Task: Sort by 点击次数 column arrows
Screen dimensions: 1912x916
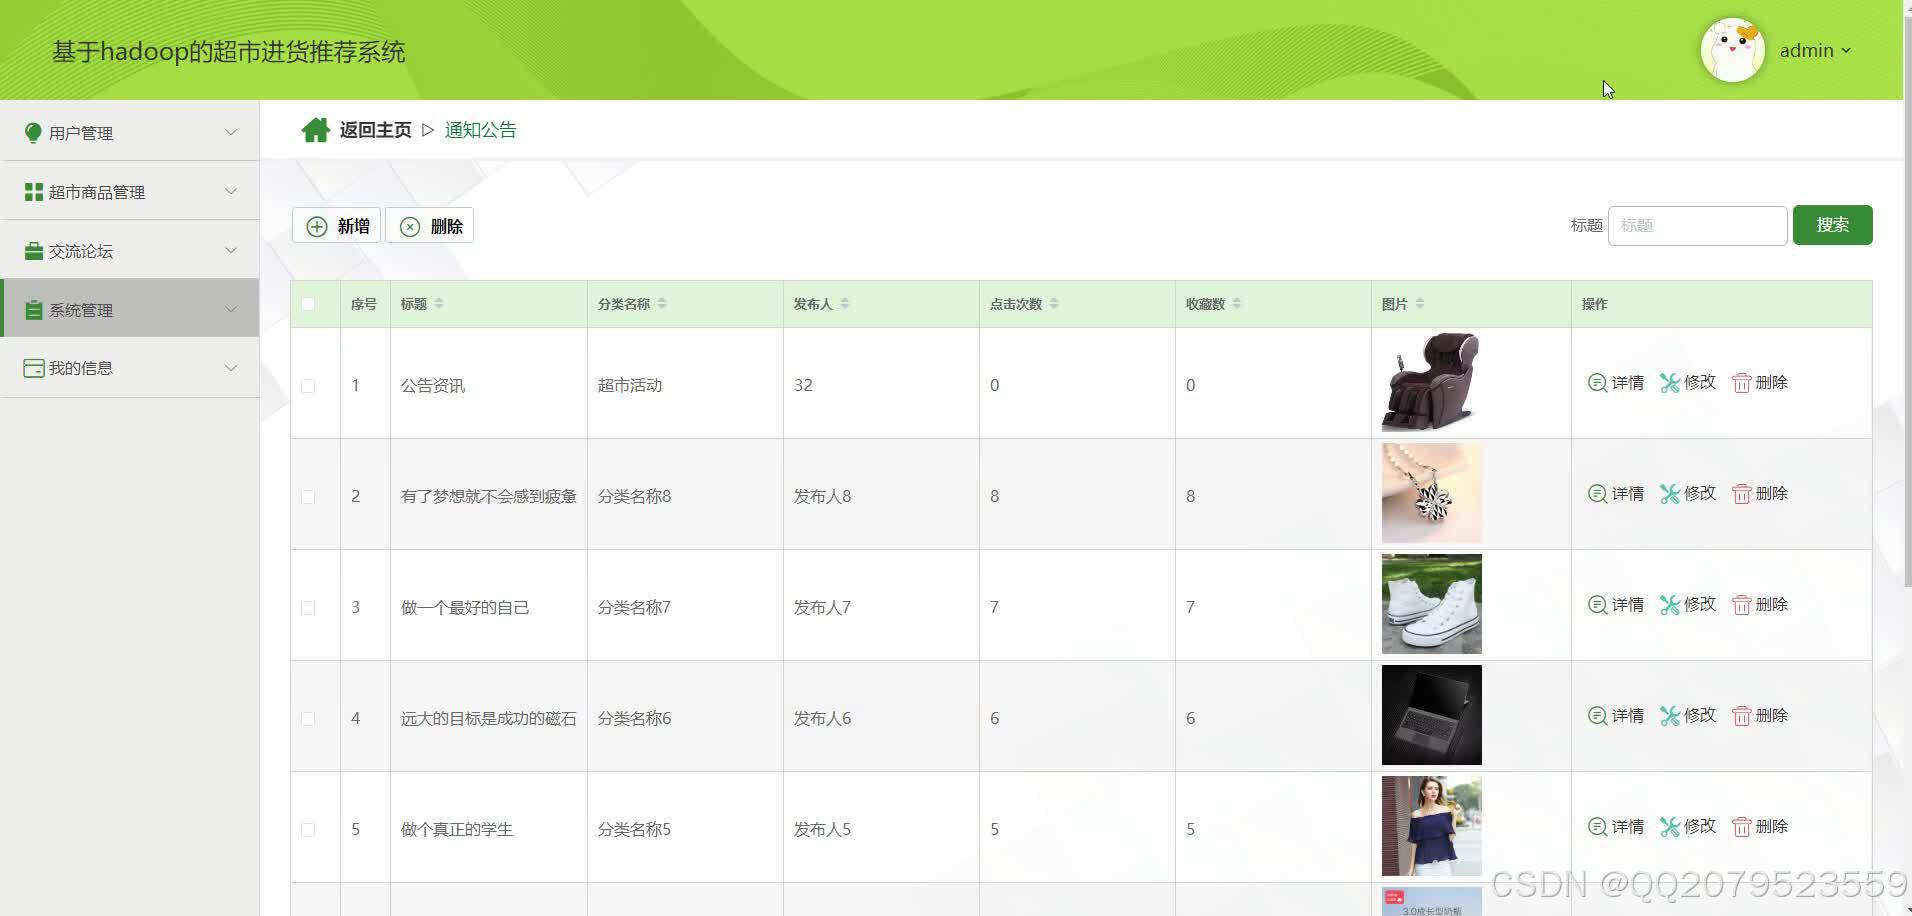Action: tap(1054, 304)
